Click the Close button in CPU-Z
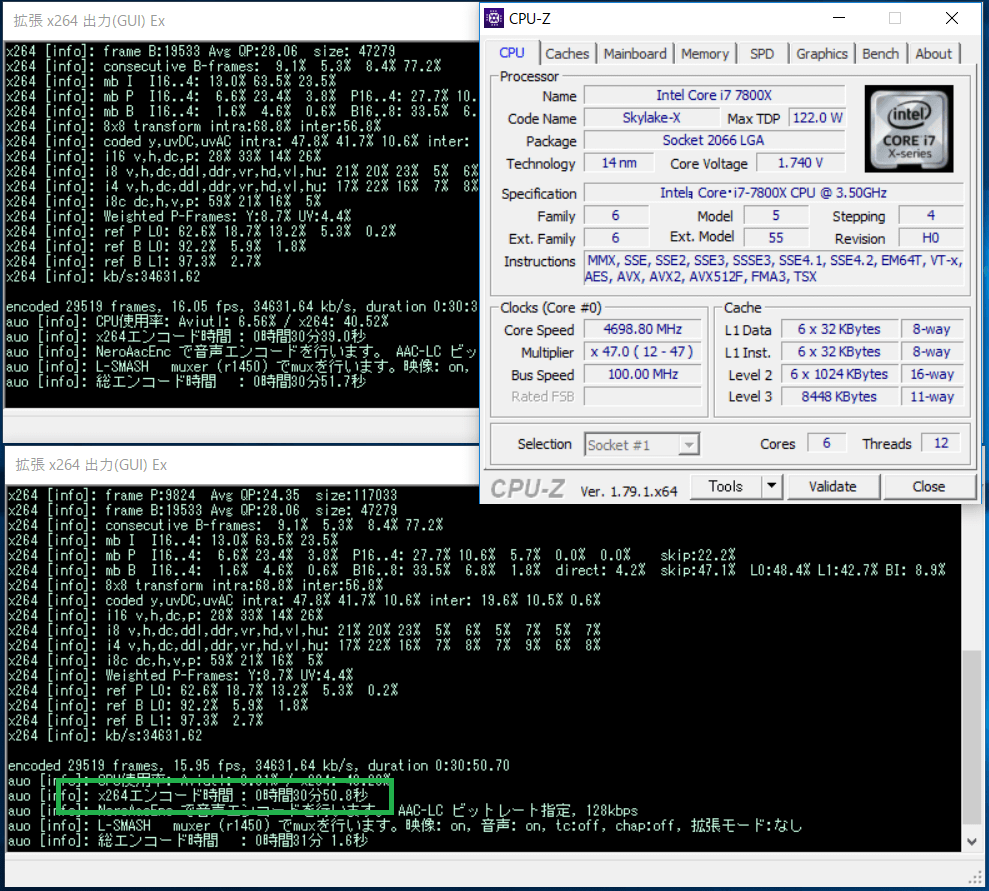Image resolution: width=989 pixels, height=891 pixels. click(928, 486)
